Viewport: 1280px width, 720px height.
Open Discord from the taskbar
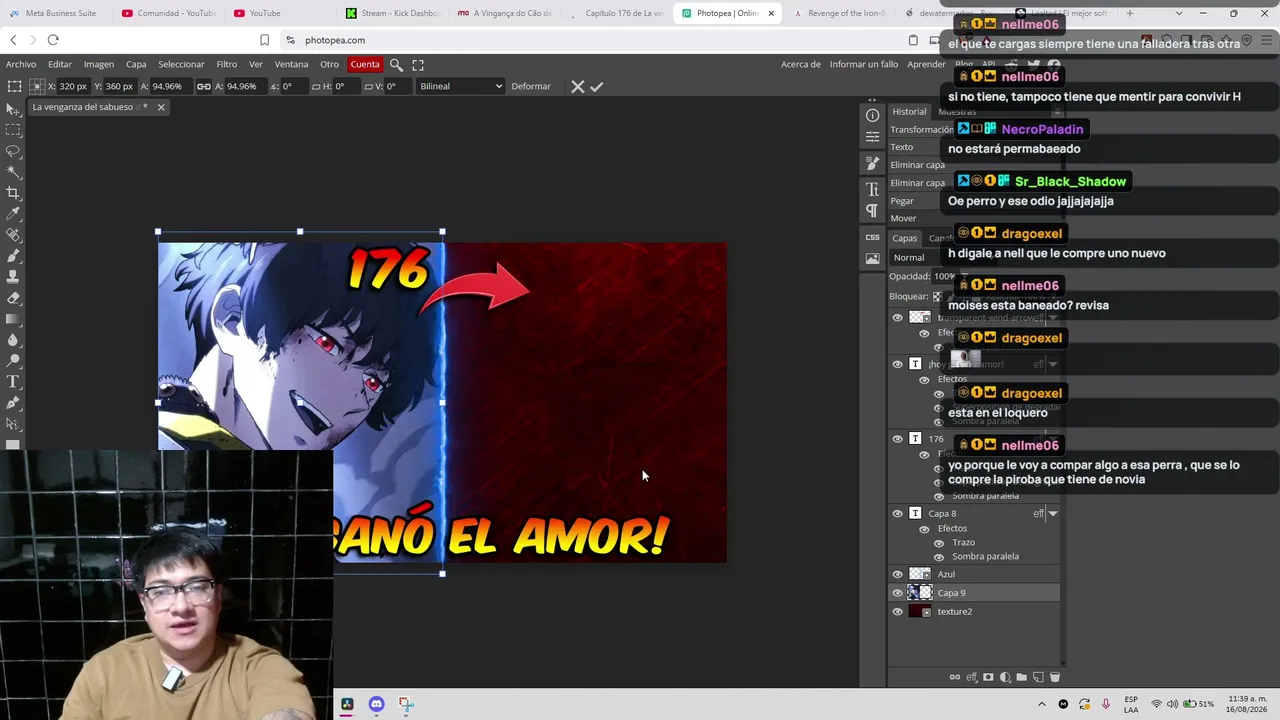click(x=376, y=704)
